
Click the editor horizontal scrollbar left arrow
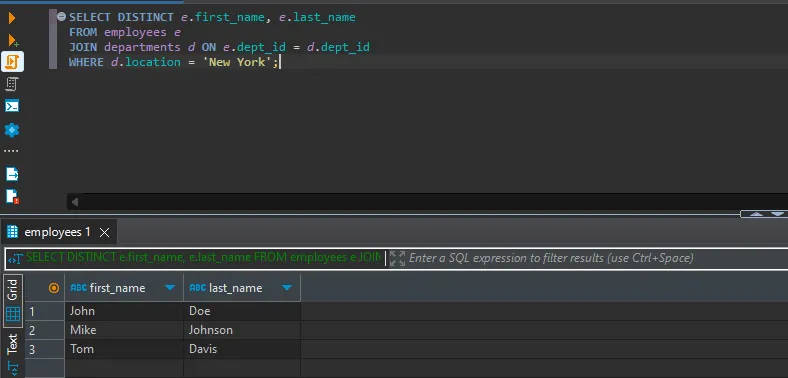(x=75, y=202)
